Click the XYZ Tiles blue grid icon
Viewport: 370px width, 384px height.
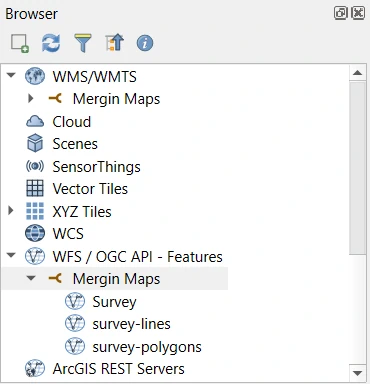tap(35, 211)
